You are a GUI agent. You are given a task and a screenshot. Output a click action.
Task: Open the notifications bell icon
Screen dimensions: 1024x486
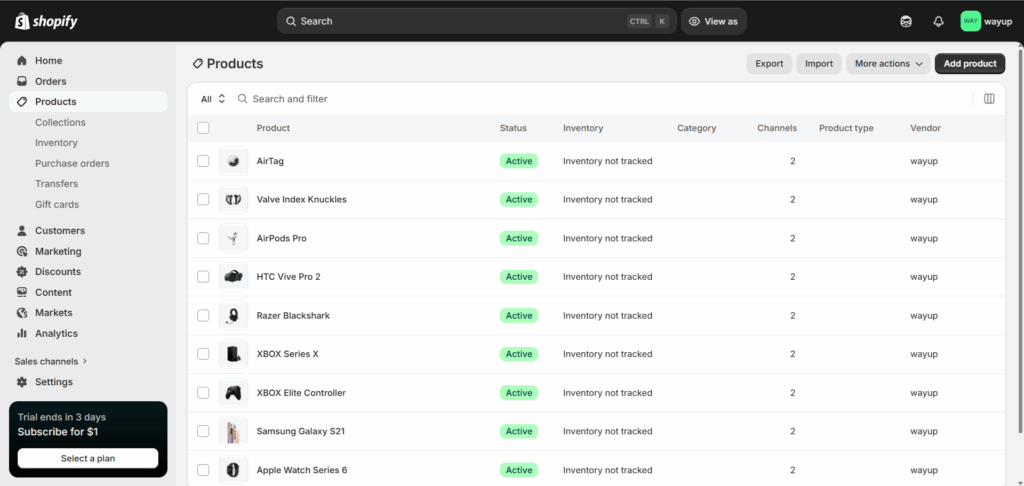tap(938, 22)
